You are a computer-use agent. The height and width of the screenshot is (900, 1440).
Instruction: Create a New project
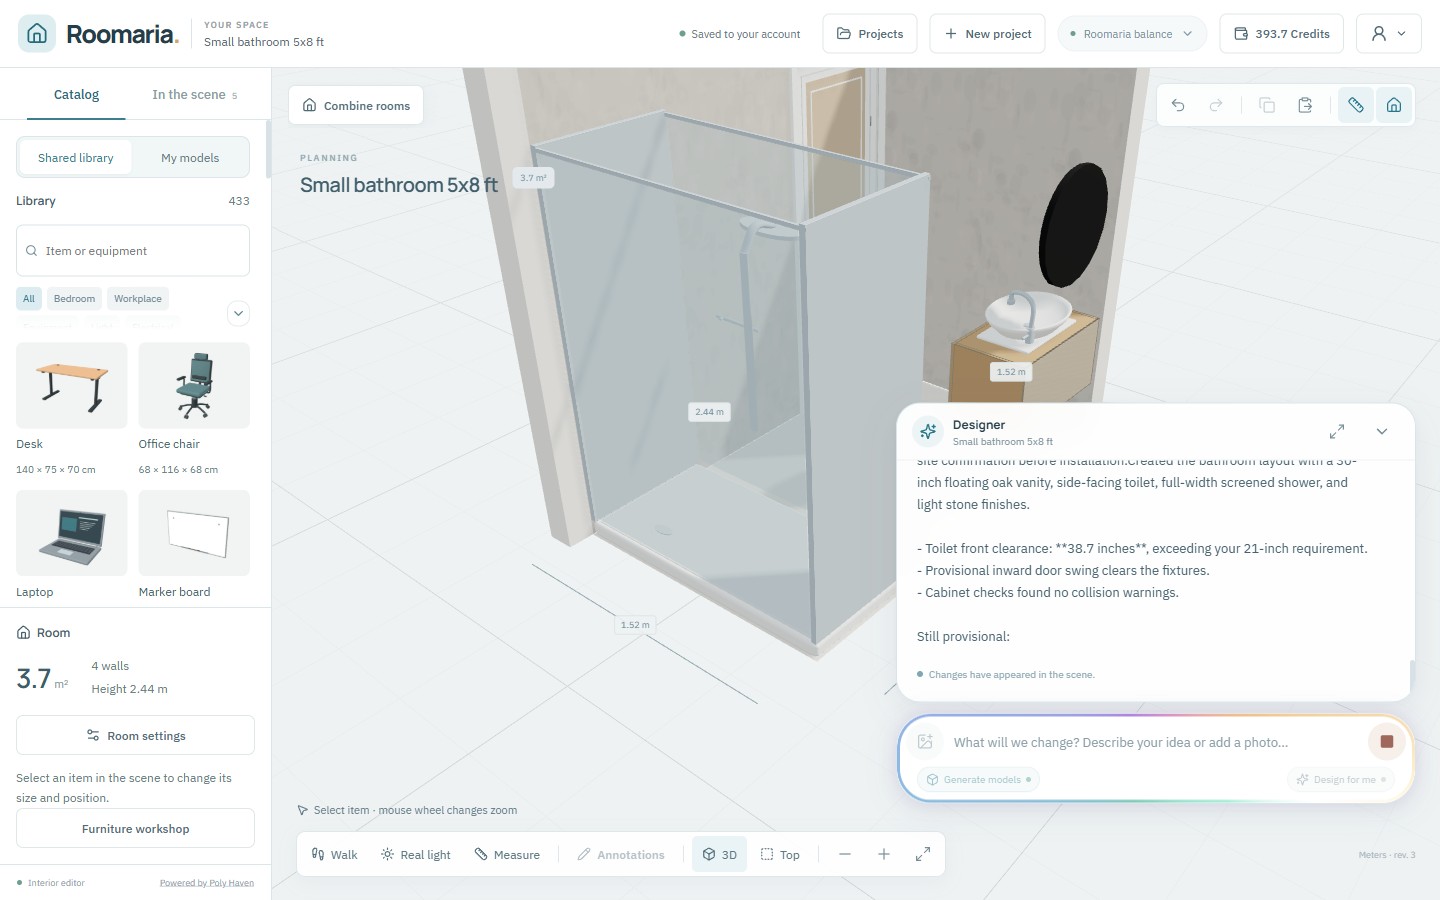click(x=988, y=34)
